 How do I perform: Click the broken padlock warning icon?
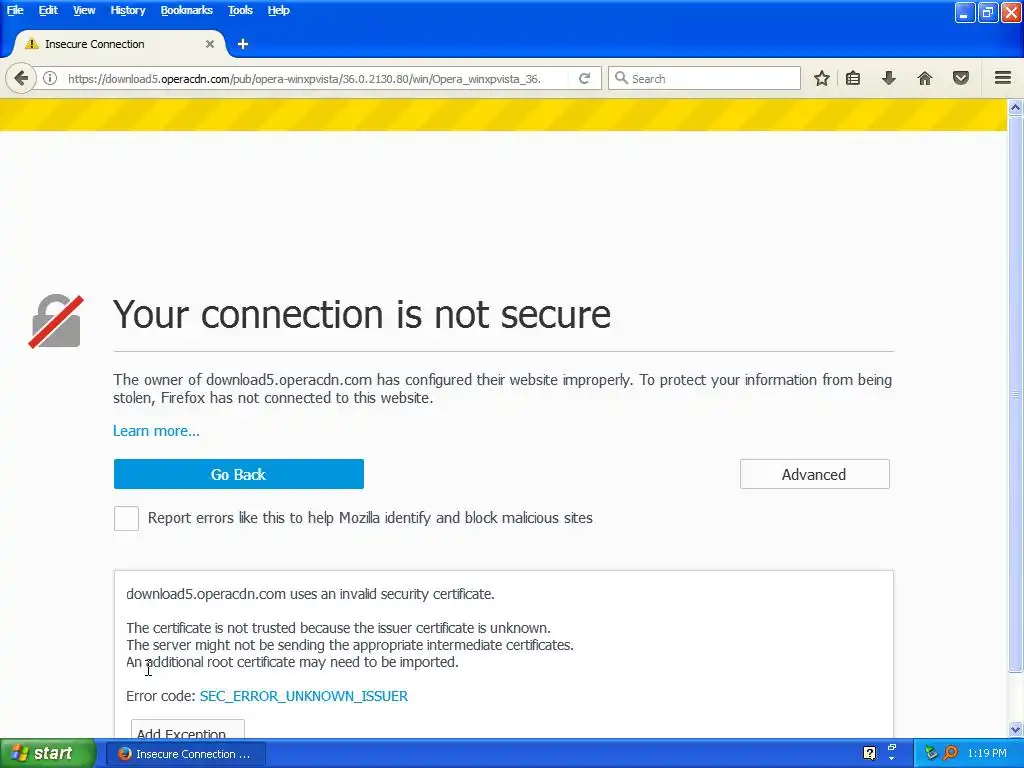pos(56,321)
